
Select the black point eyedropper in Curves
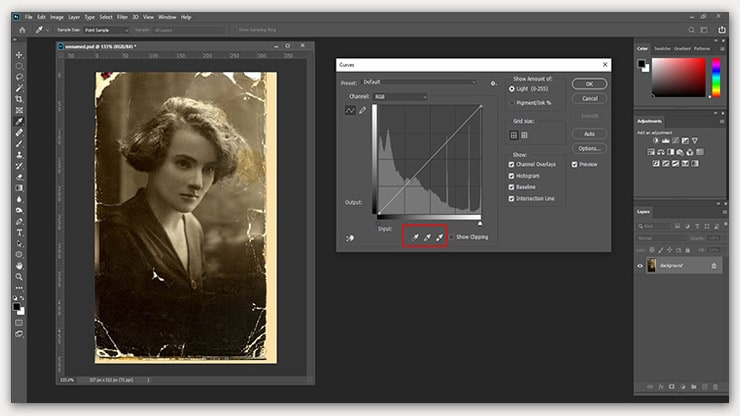click(x=414, y=238)
